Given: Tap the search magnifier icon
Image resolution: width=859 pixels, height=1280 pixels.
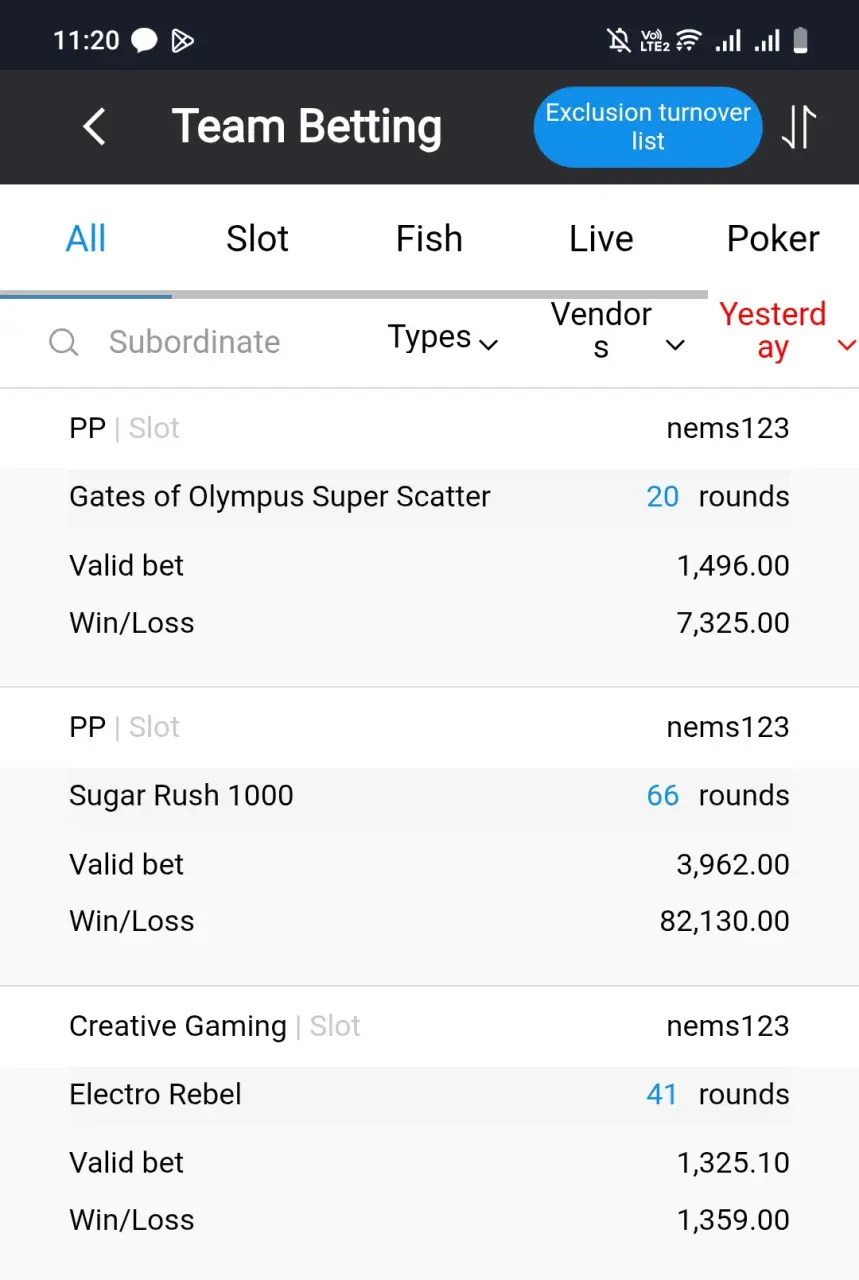Looking at the screenshot, I should (x=63, y=342).
